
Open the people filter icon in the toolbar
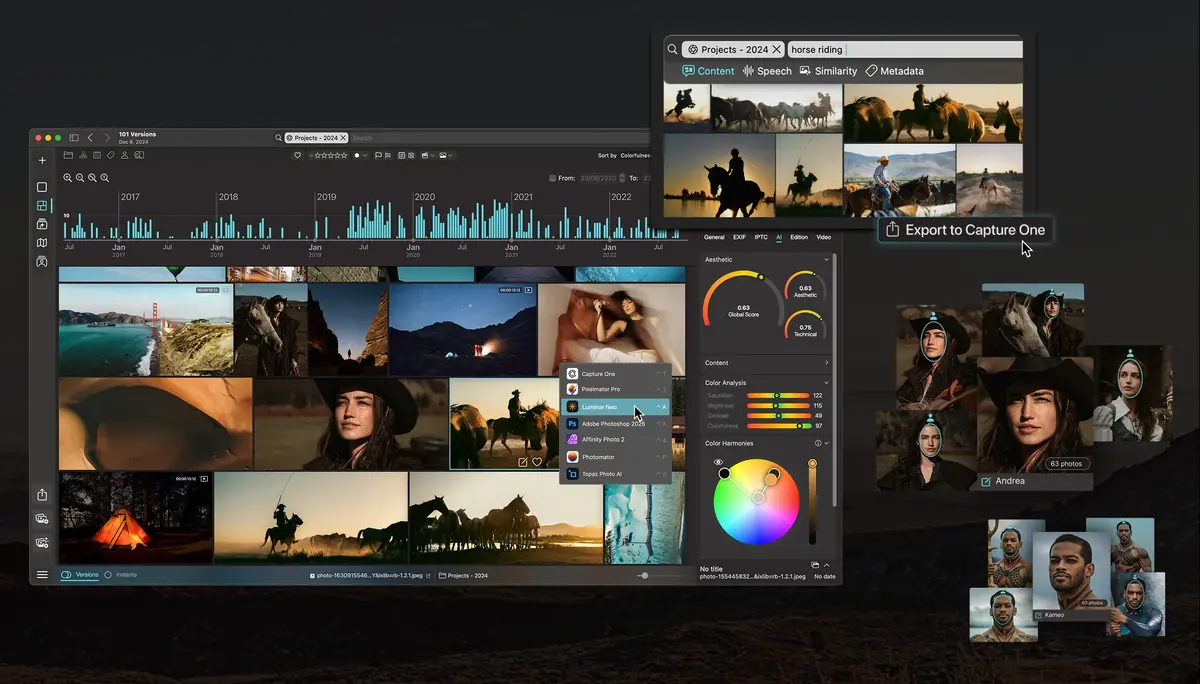(123, 155)
